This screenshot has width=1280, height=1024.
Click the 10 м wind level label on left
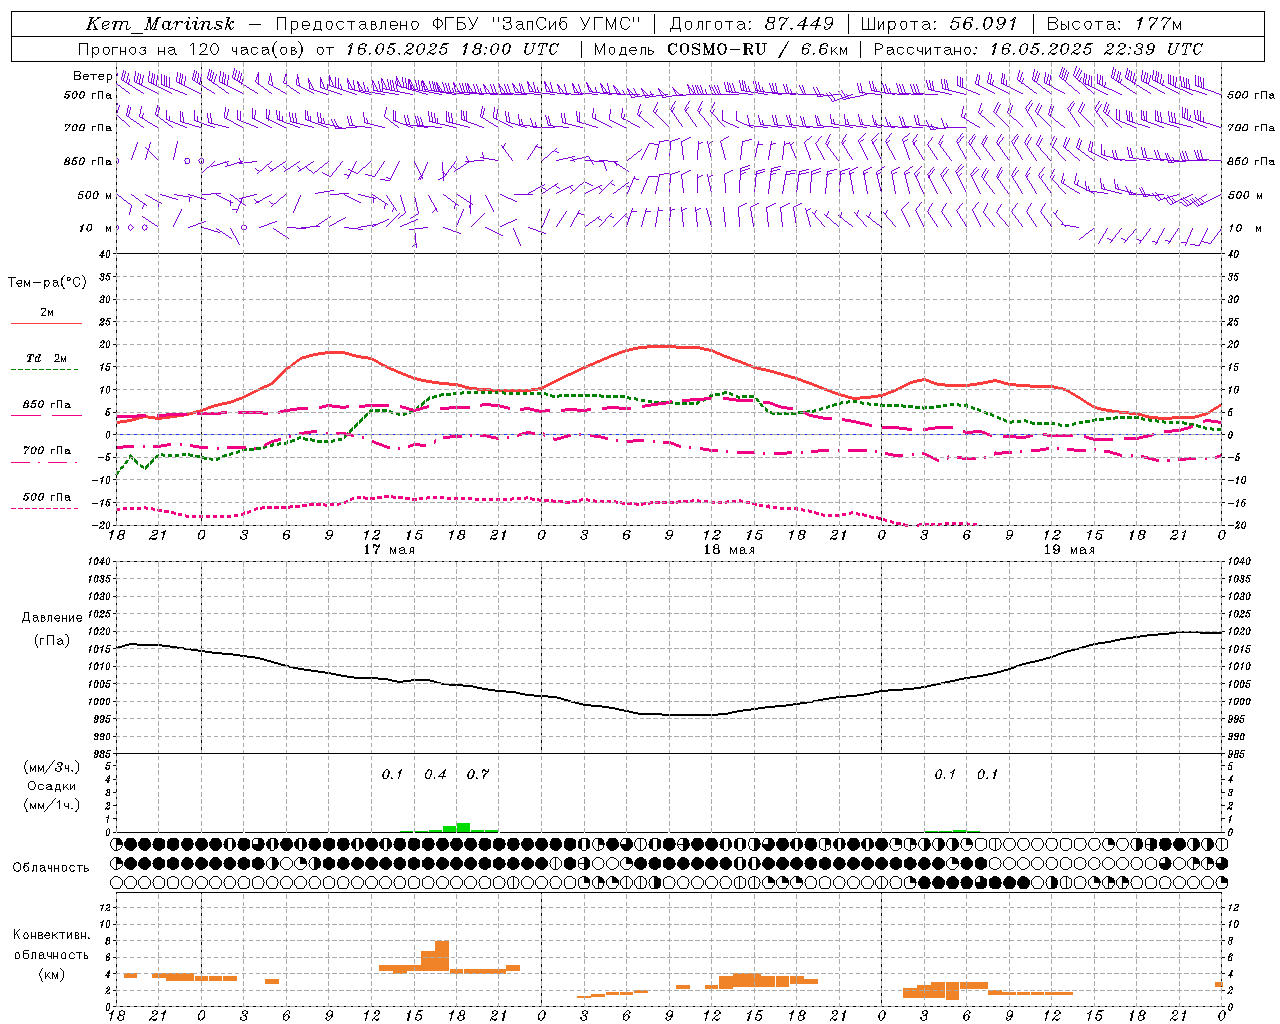(x=95, y=228)
